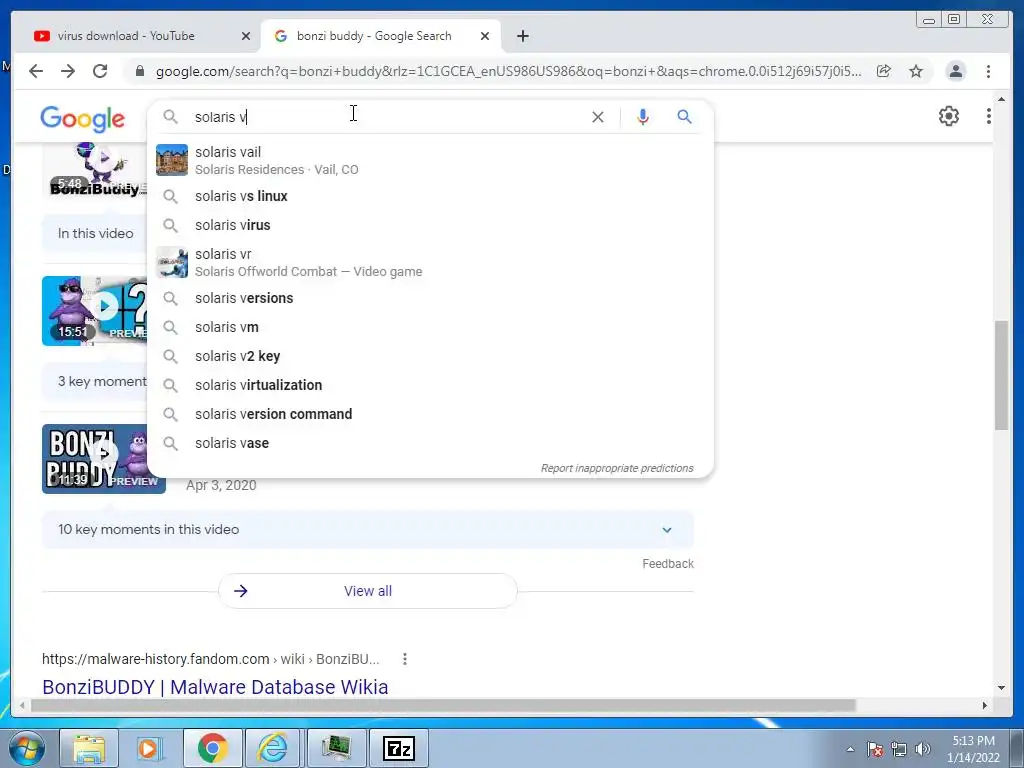Open the 7-Zip taskbar icon

pyautogui.click(x=399, y=748)
